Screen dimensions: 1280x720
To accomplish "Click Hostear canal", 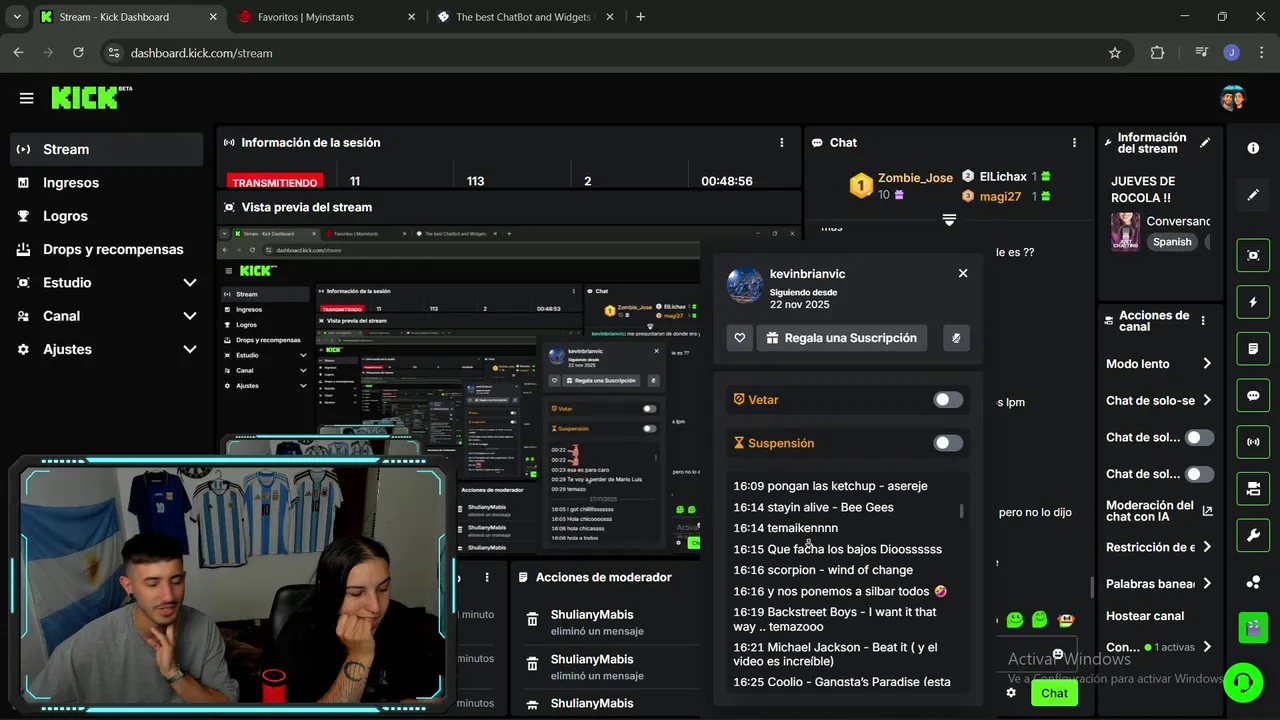I will [x=1145, y=616].
